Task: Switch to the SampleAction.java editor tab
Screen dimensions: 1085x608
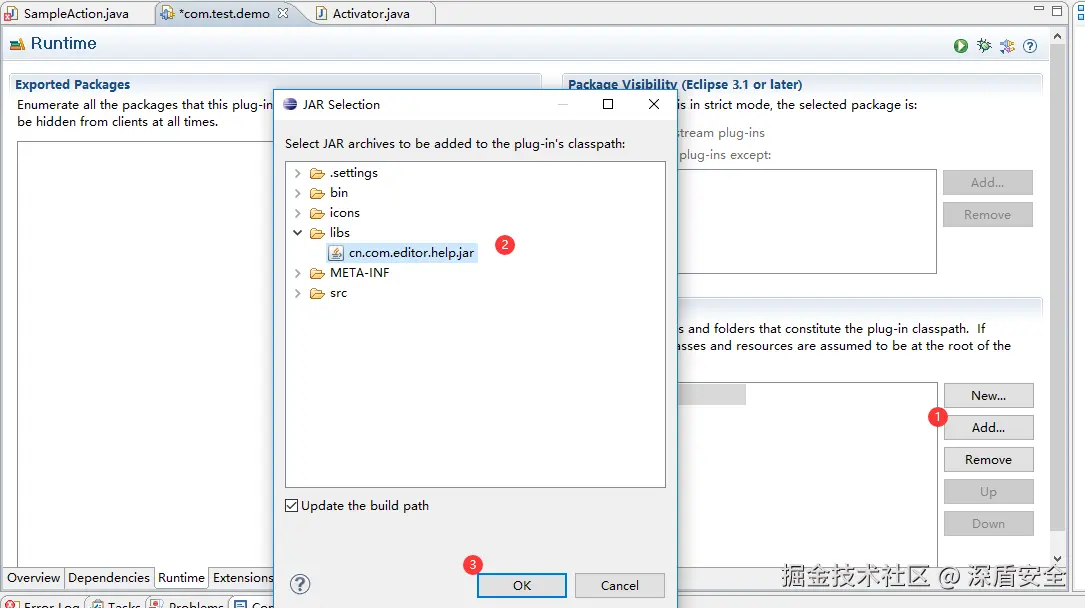Action: click(x=76, y=13)
